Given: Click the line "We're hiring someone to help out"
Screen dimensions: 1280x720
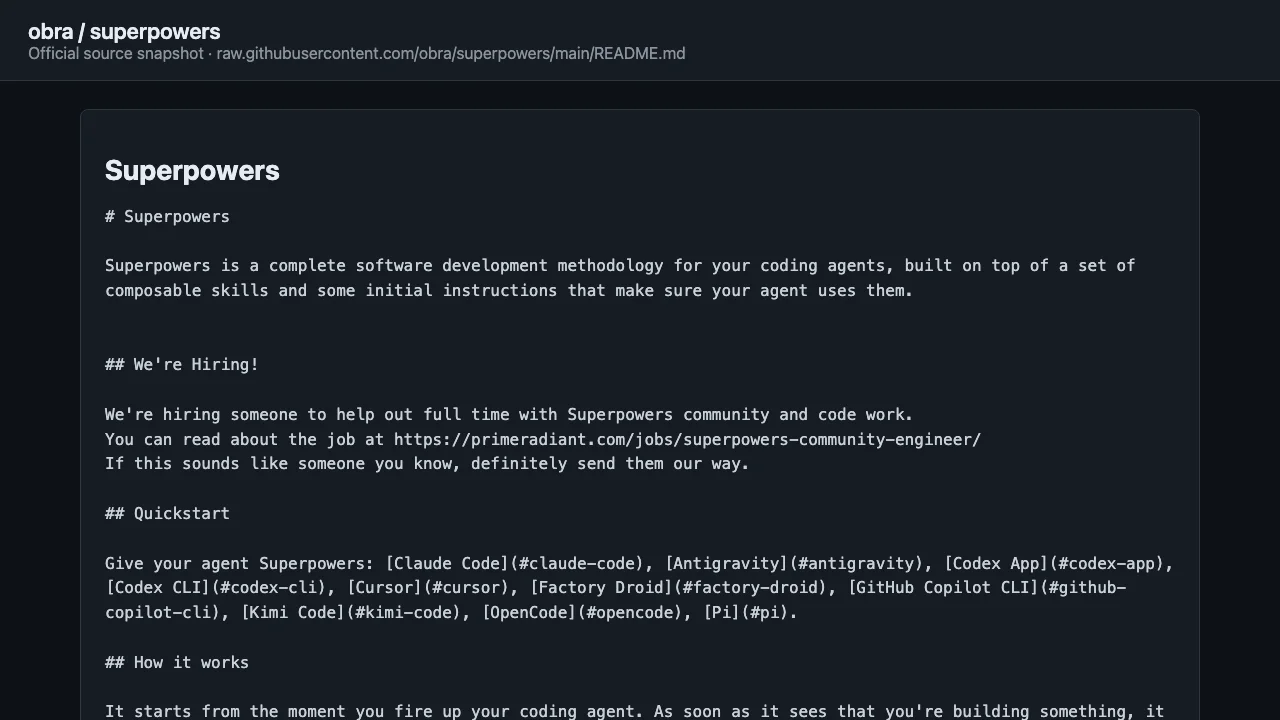Looking at the screenshot, I should [x=509, y=415].
